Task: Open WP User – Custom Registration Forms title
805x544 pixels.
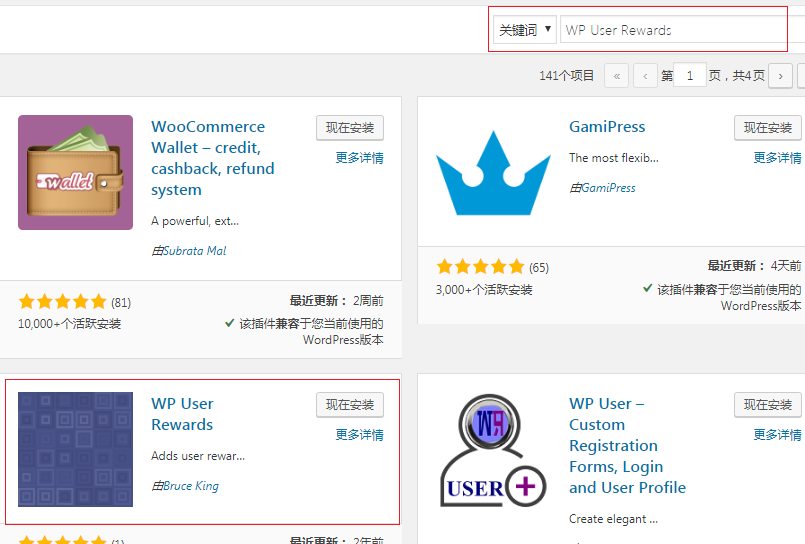Action: tap(627, 445)
